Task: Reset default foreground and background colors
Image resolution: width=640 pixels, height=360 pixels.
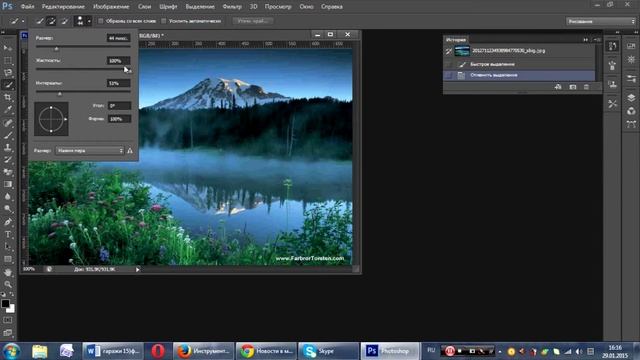Action: point(3,294)
